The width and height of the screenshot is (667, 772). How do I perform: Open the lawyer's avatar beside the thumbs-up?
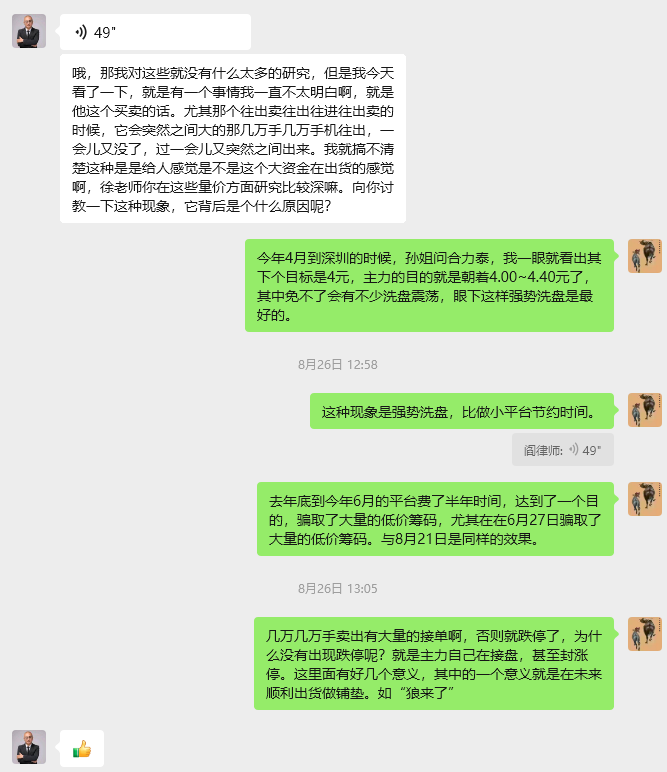(x=29, y=747)
